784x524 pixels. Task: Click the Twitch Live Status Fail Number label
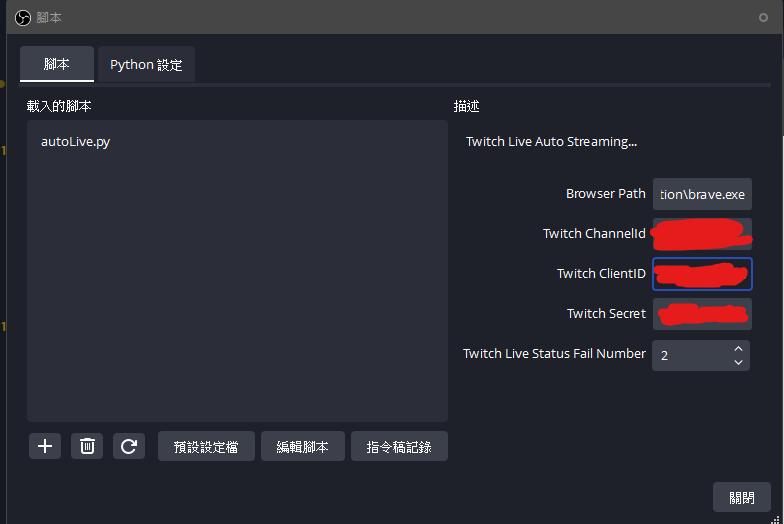pyautogui.click(x=554, y=354)
